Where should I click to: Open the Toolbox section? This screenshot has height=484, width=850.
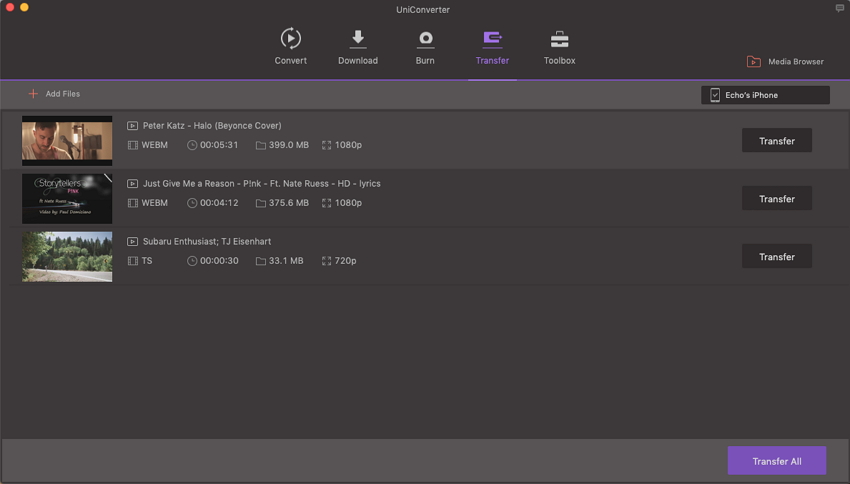point(559,40)
